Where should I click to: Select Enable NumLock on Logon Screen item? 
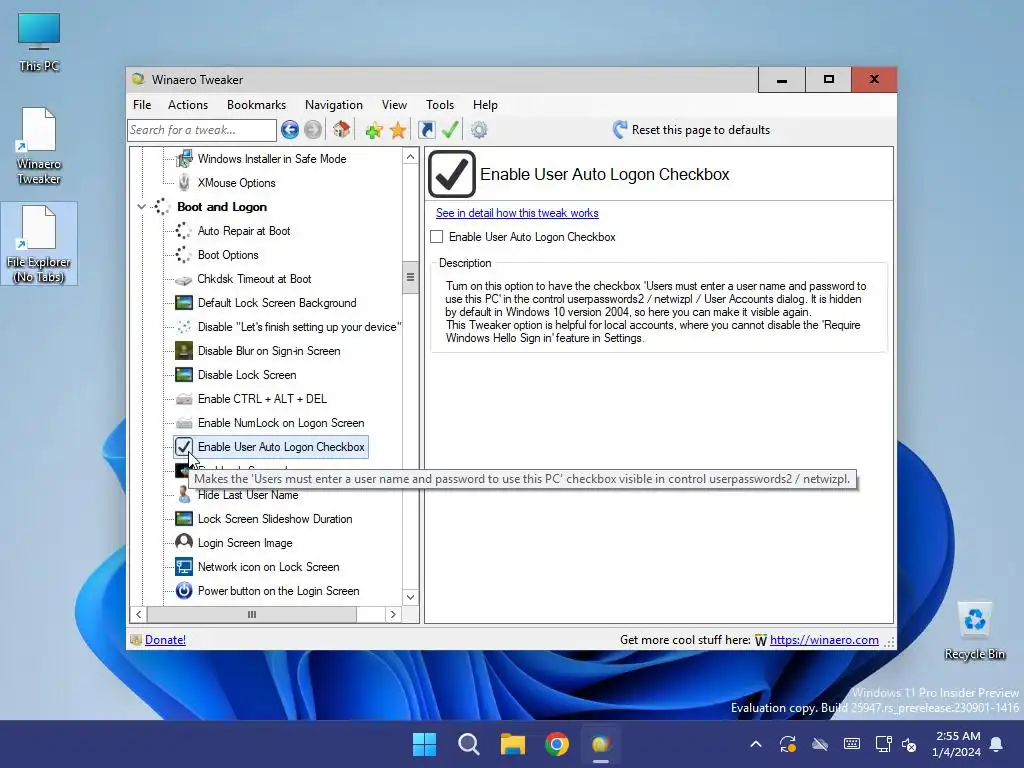tap(281, 423)
